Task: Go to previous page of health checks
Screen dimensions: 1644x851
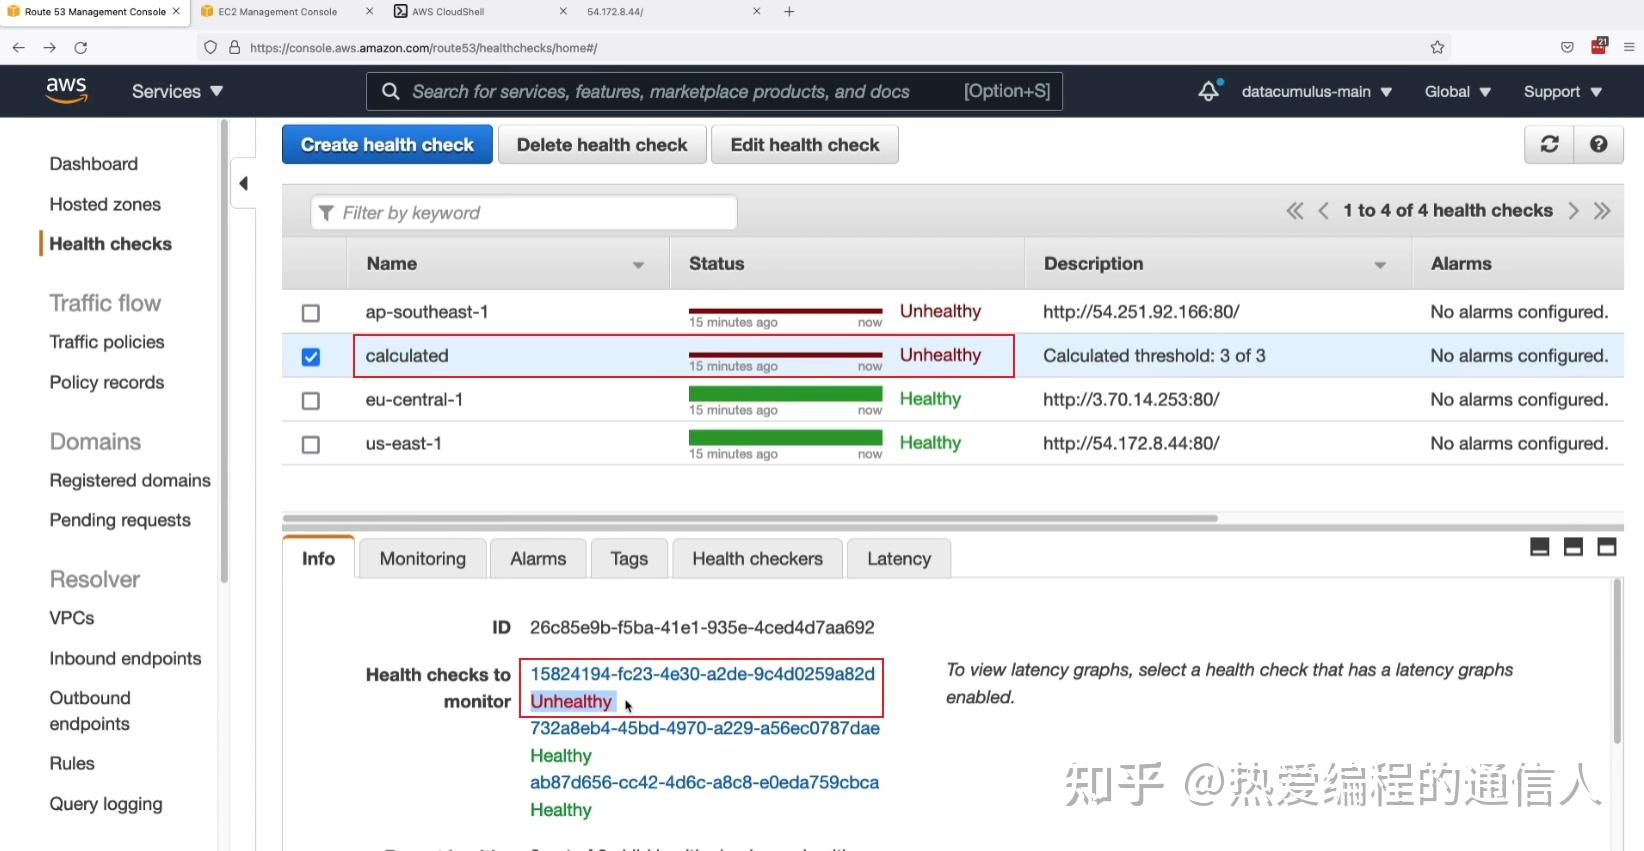Action: pos(1323,210)
